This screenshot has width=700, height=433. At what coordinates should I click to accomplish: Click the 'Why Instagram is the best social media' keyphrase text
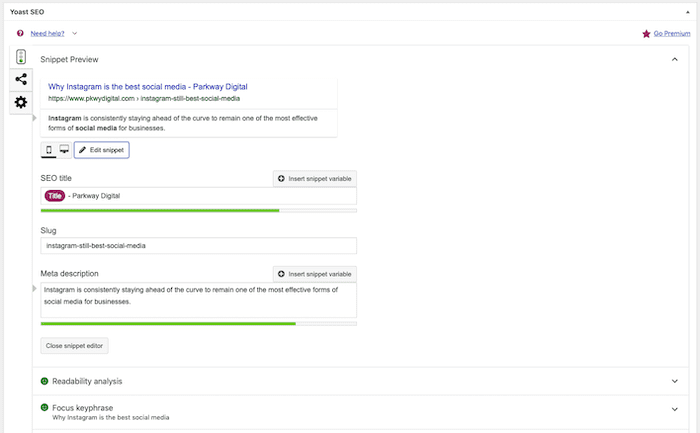[x=111, y=417]
